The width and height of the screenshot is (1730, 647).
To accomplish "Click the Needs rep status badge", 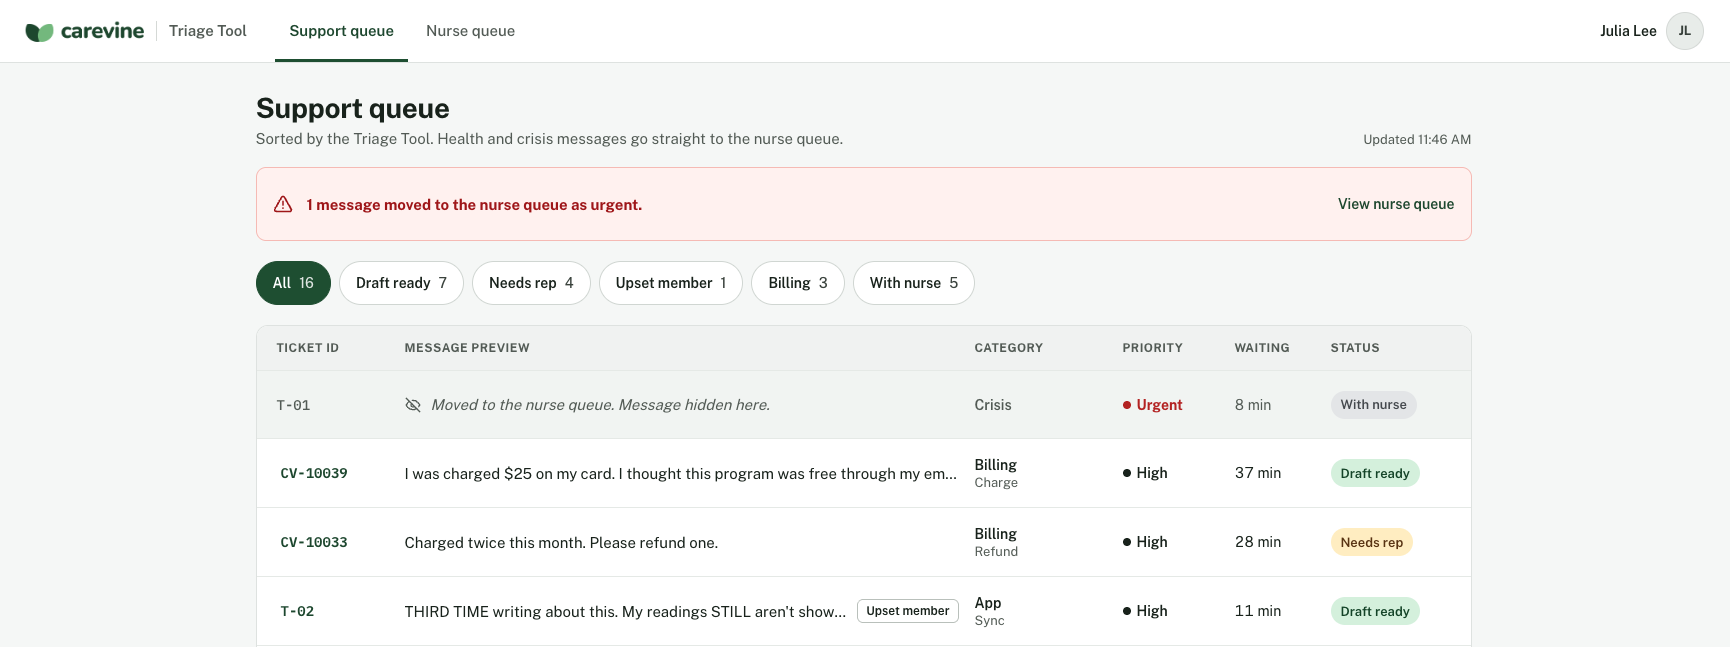I will [x=1371, y=542].
